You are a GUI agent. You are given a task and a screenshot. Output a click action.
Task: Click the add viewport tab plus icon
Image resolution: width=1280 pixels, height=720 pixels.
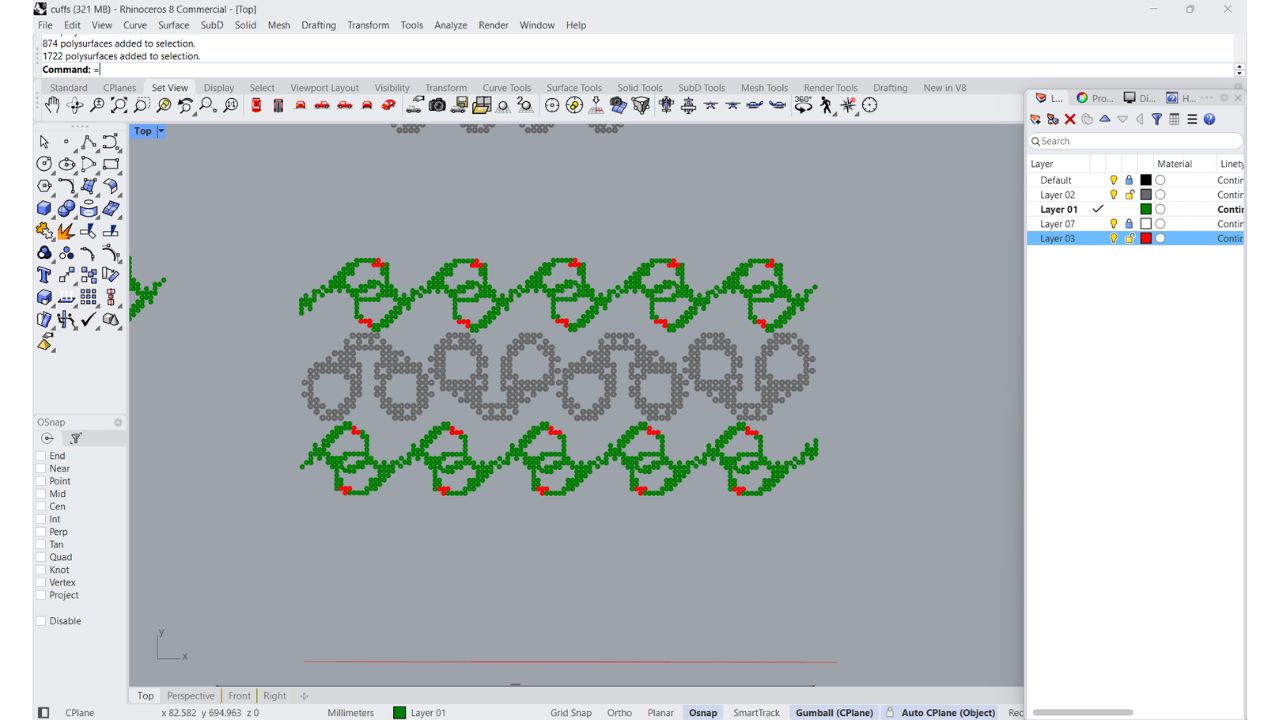click(304, 696)
